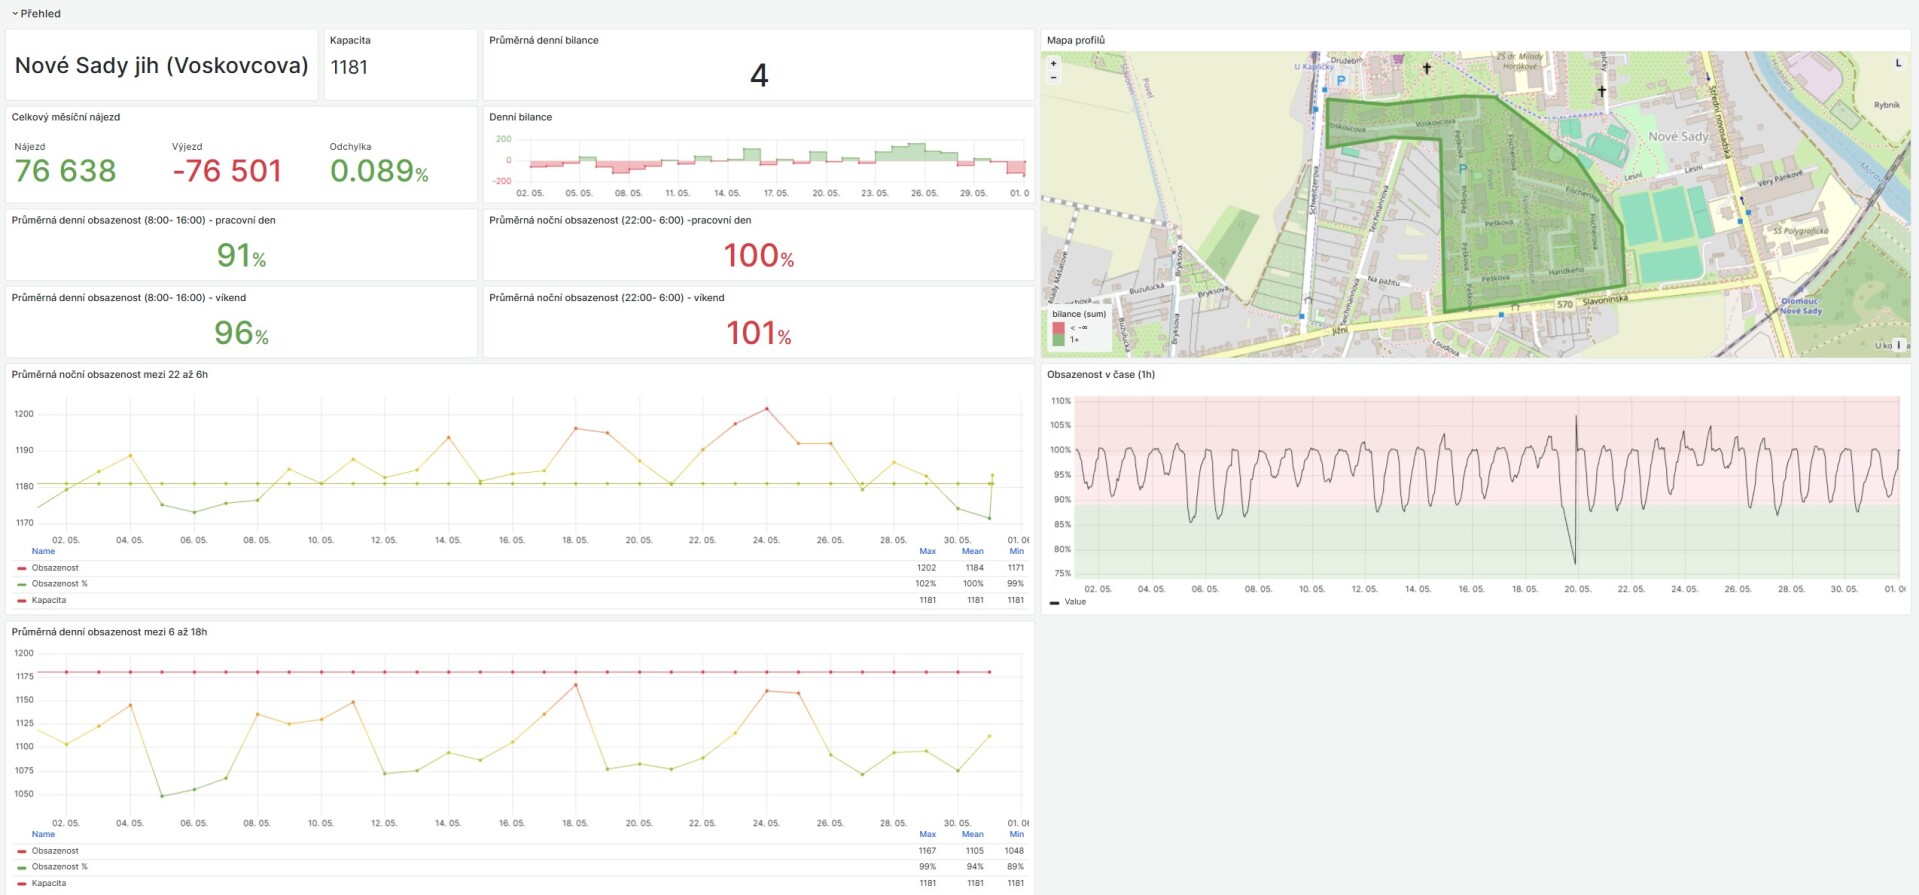Toggle Kapacita series label in daytime occupancy legend

[49, 883]
